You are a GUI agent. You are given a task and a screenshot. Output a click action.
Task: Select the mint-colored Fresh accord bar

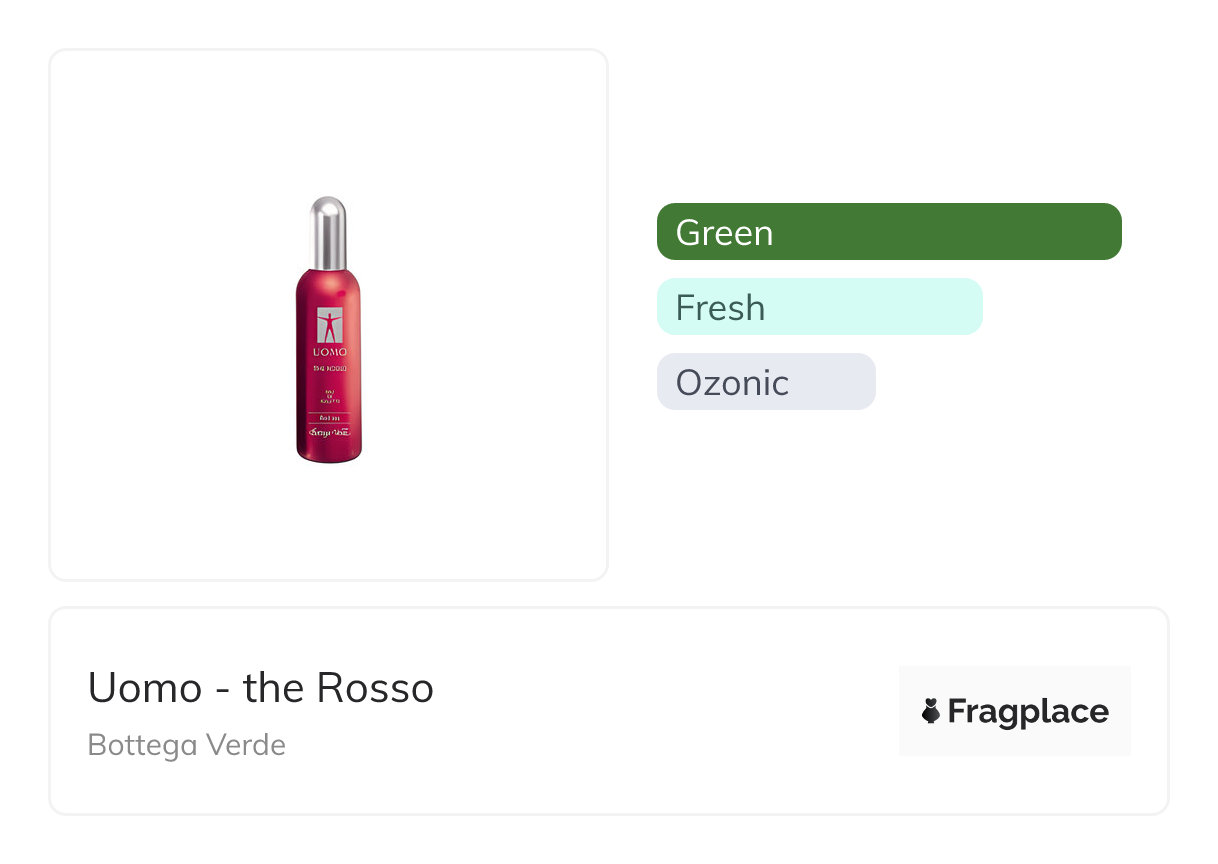(x=820, y=307)
